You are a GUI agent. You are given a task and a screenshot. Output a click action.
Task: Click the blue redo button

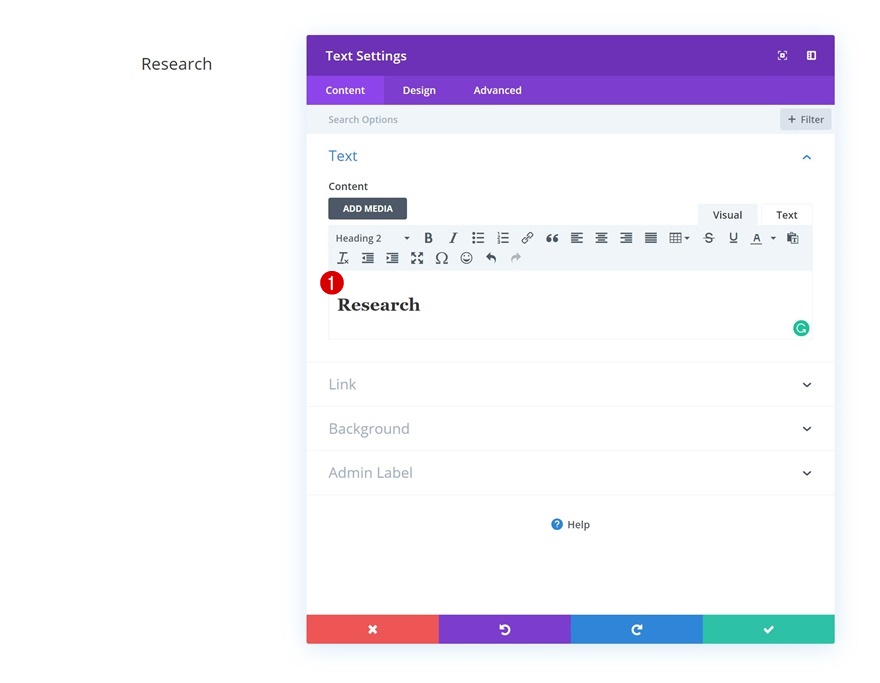click(x=636, y=629)
